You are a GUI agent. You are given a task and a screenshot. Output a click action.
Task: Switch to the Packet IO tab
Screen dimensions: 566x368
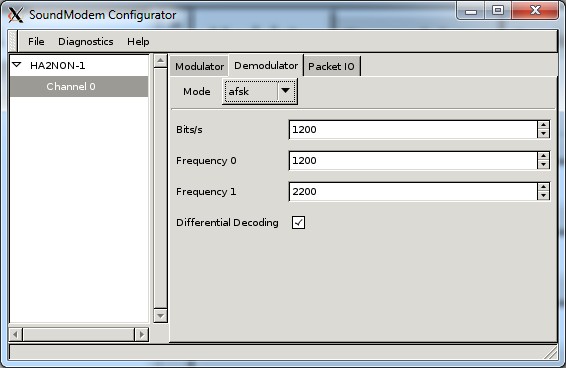[331, 66]
